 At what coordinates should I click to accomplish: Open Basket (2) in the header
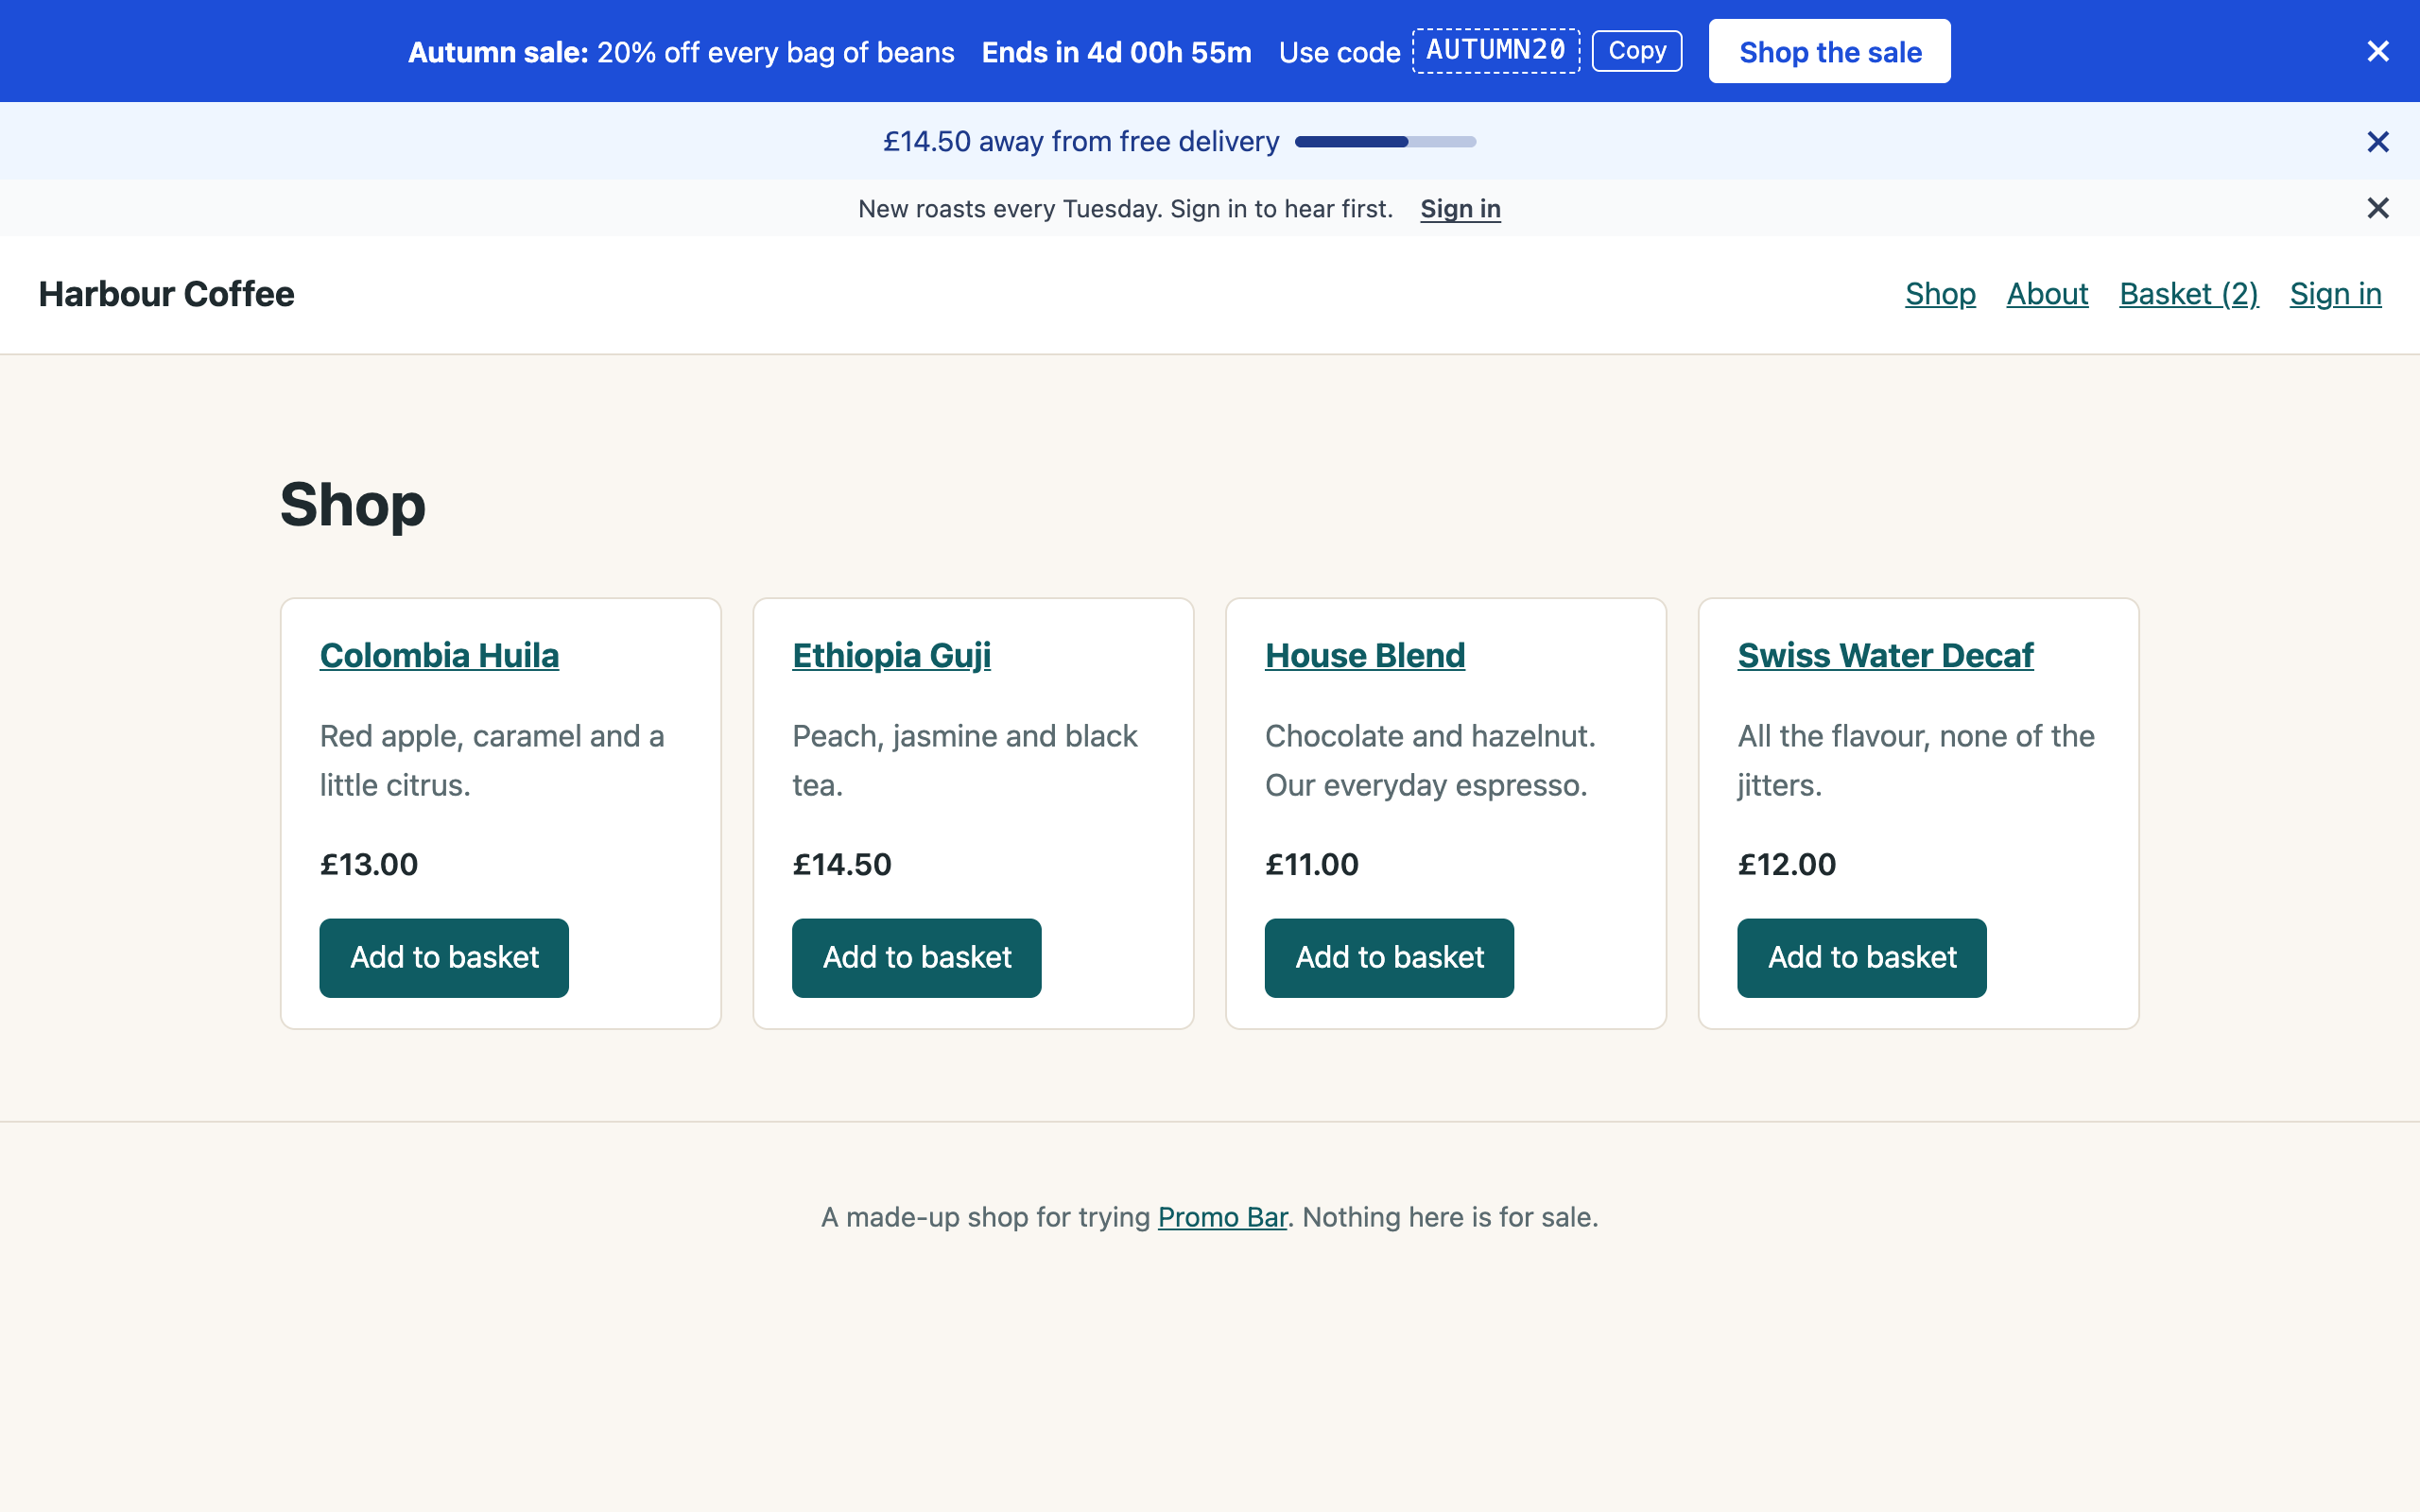2188,294
